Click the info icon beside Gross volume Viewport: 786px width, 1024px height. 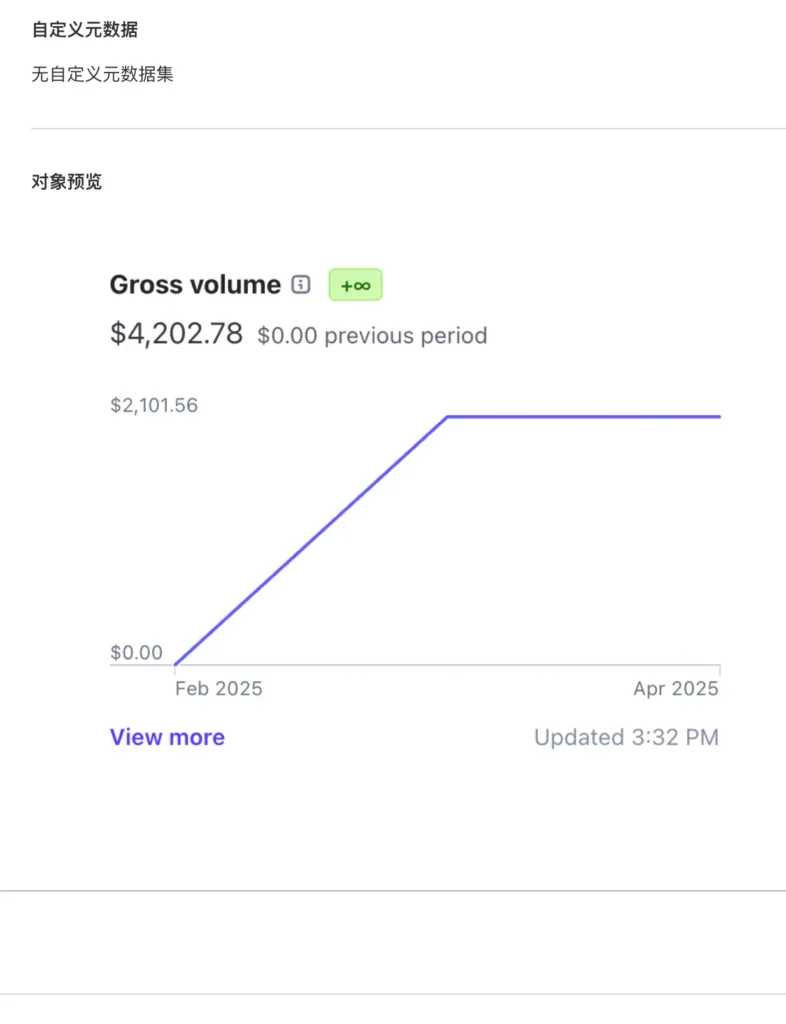tap(300, 285)
